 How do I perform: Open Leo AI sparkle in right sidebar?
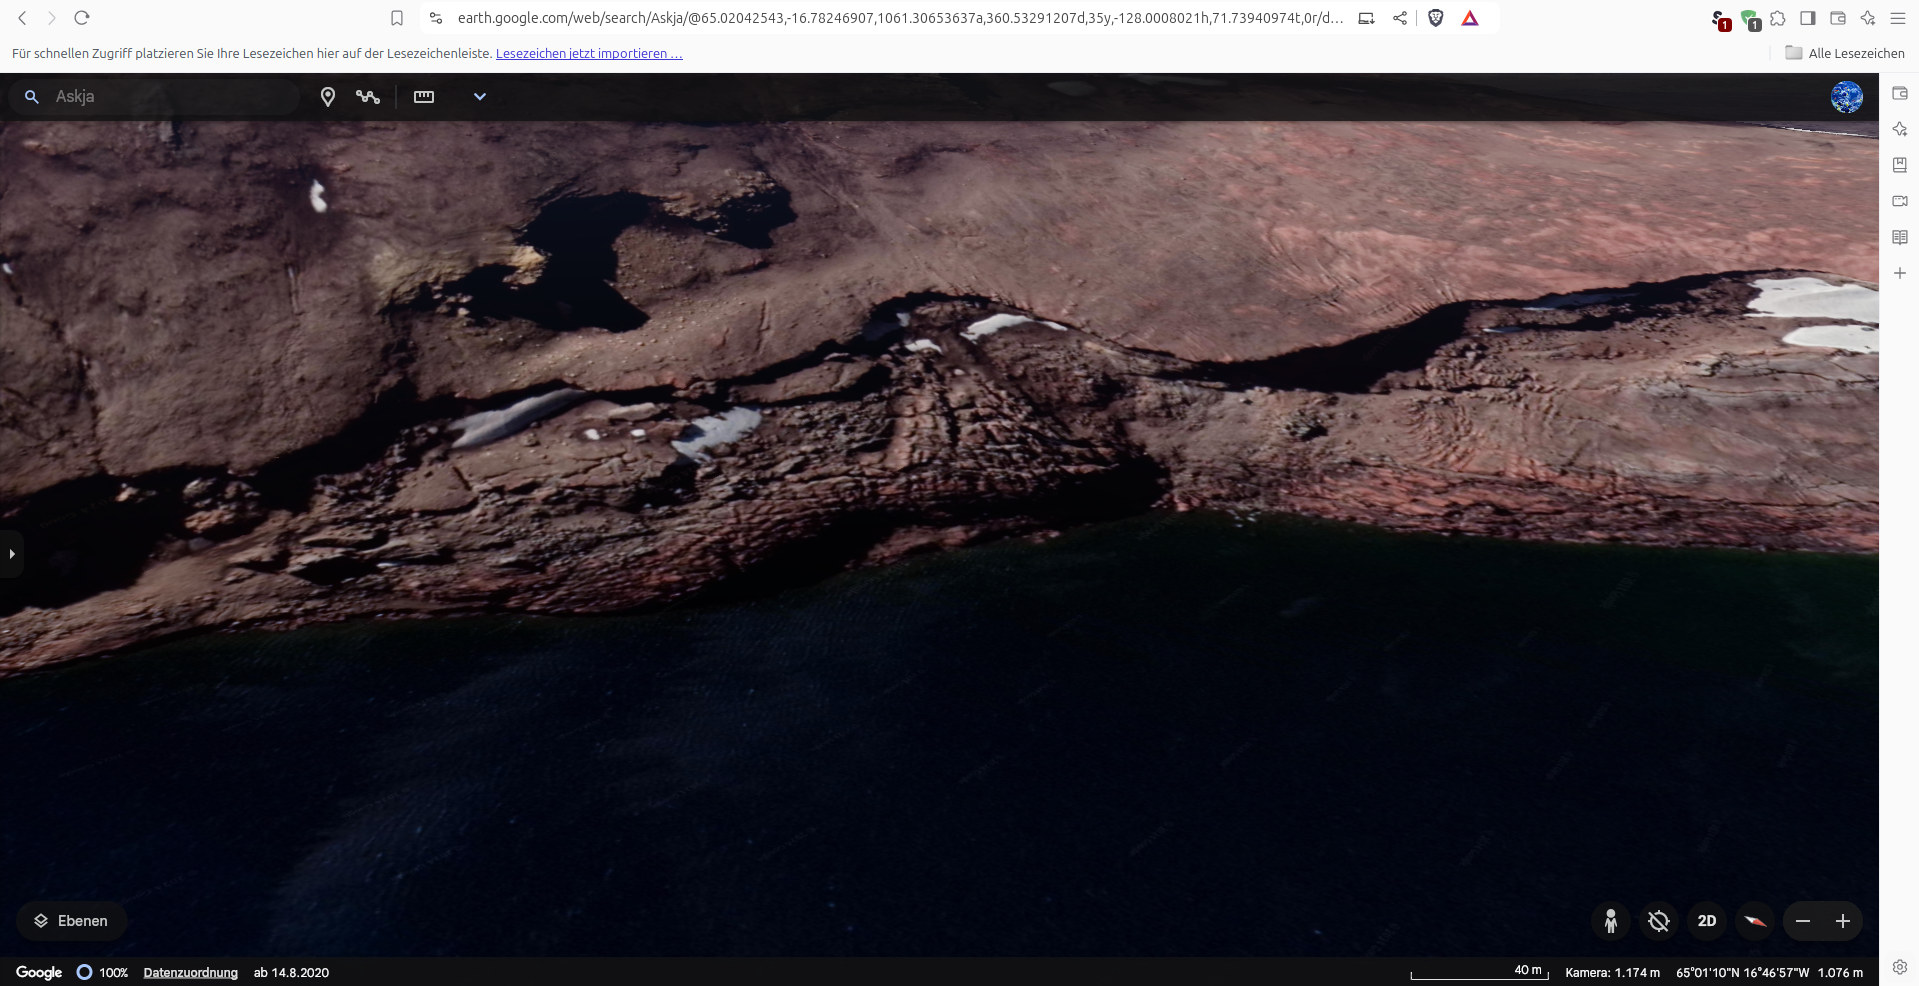[x=1900, y=129]
